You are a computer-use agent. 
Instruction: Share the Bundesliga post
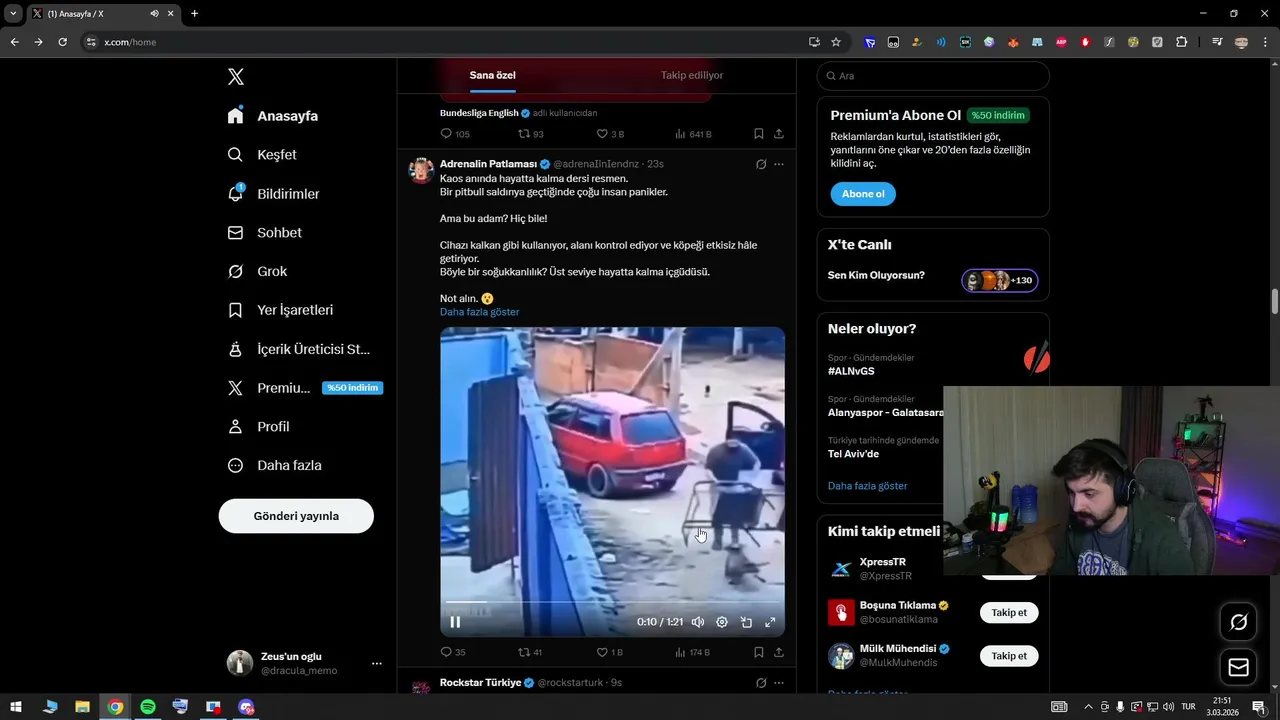pos(779,134)
